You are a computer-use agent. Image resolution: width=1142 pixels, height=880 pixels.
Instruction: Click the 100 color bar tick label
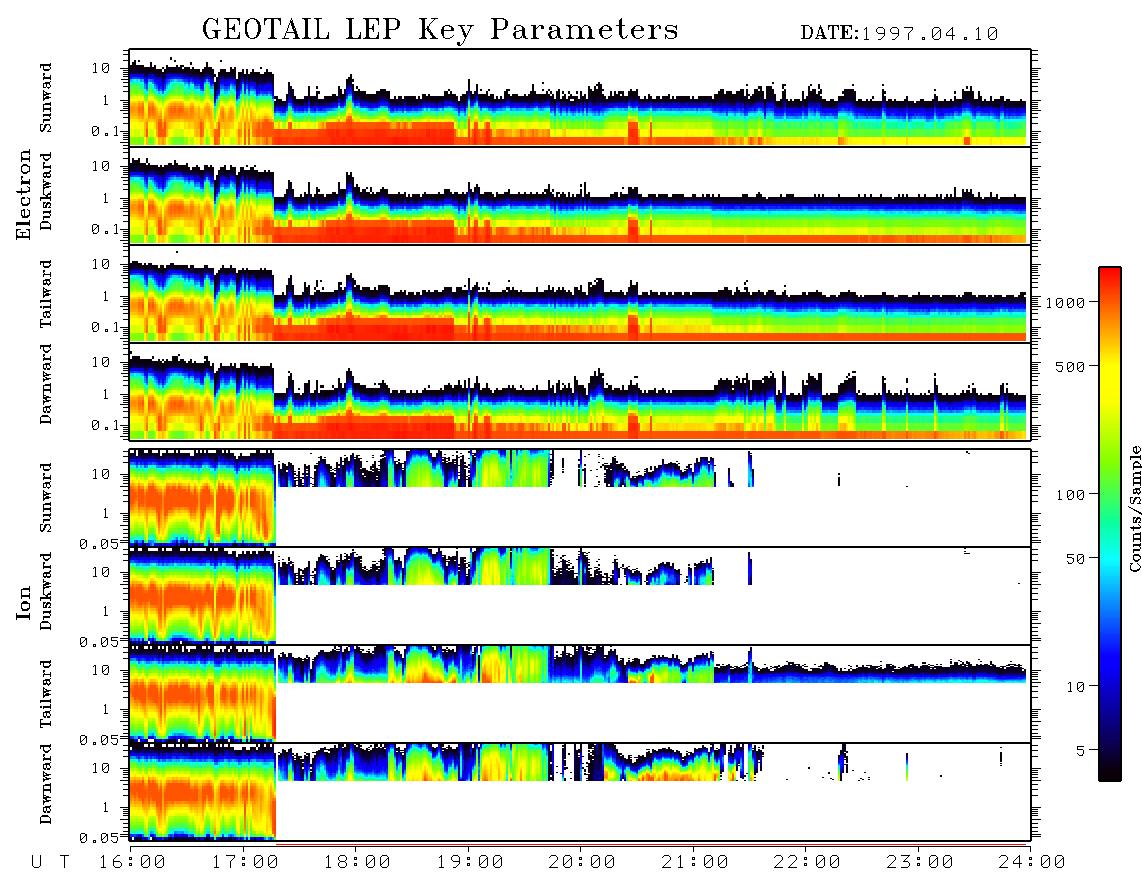coord(1070,495)
